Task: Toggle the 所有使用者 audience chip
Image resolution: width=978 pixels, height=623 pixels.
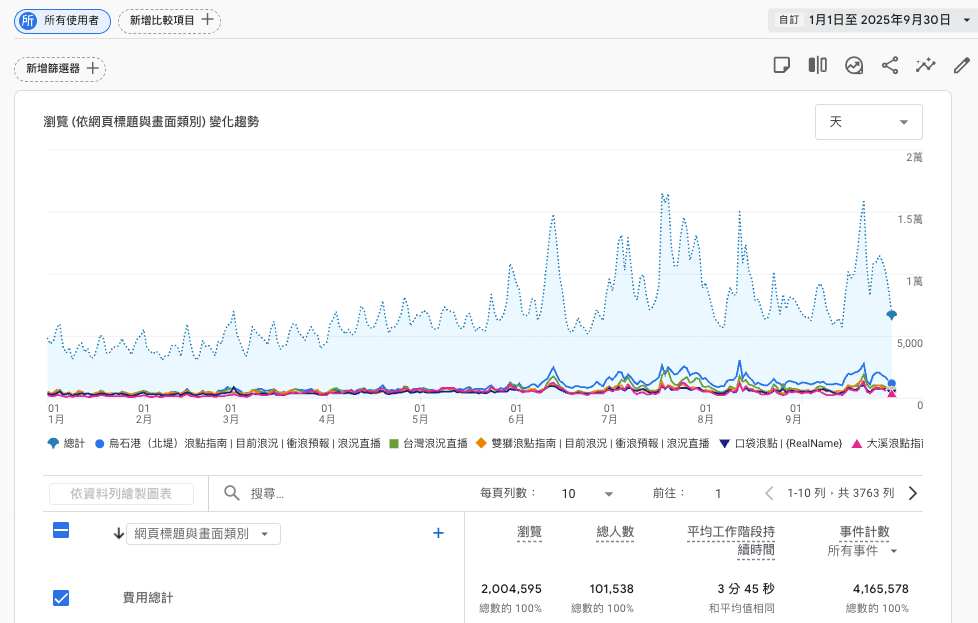Action: click(x=62, y=21)
